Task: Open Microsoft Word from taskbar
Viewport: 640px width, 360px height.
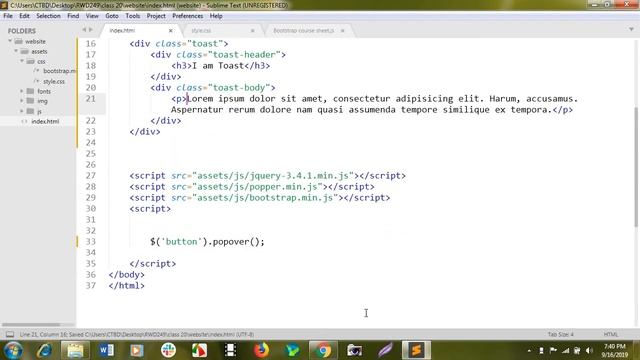Action: 107,350
